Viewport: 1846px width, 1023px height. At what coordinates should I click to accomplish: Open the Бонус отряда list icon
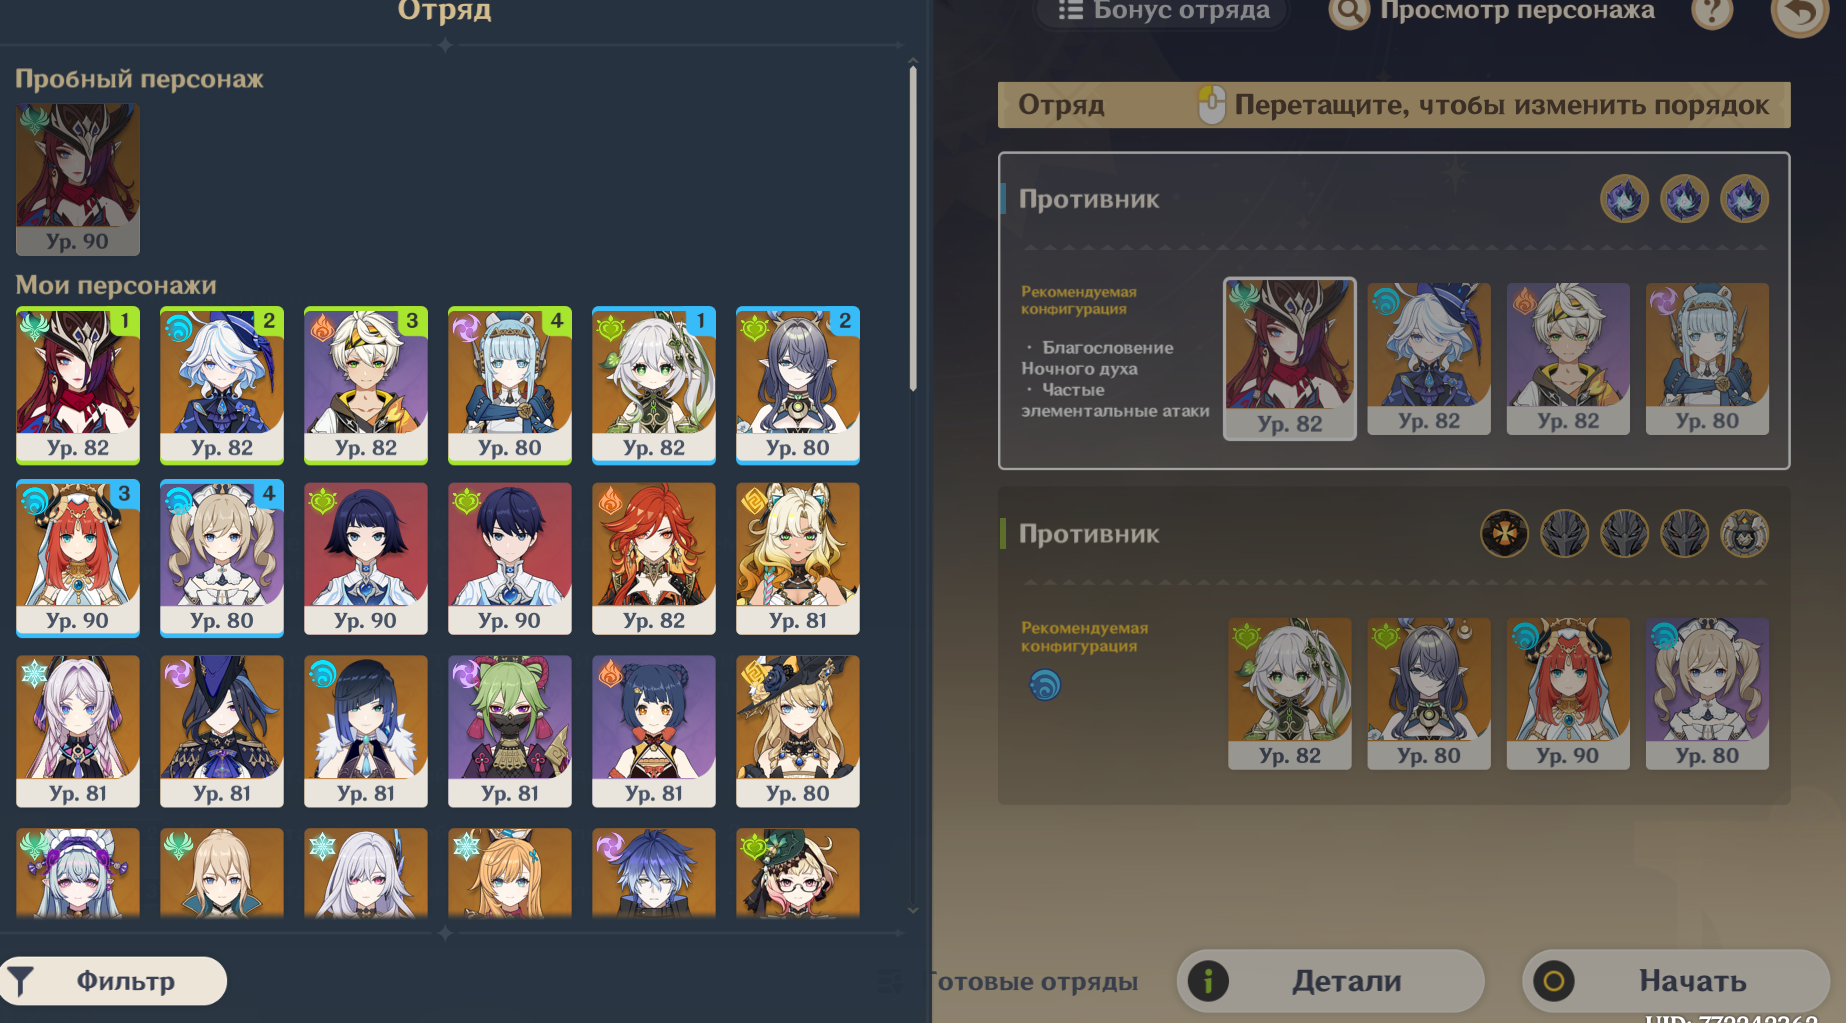click(x=1071, y=11)
